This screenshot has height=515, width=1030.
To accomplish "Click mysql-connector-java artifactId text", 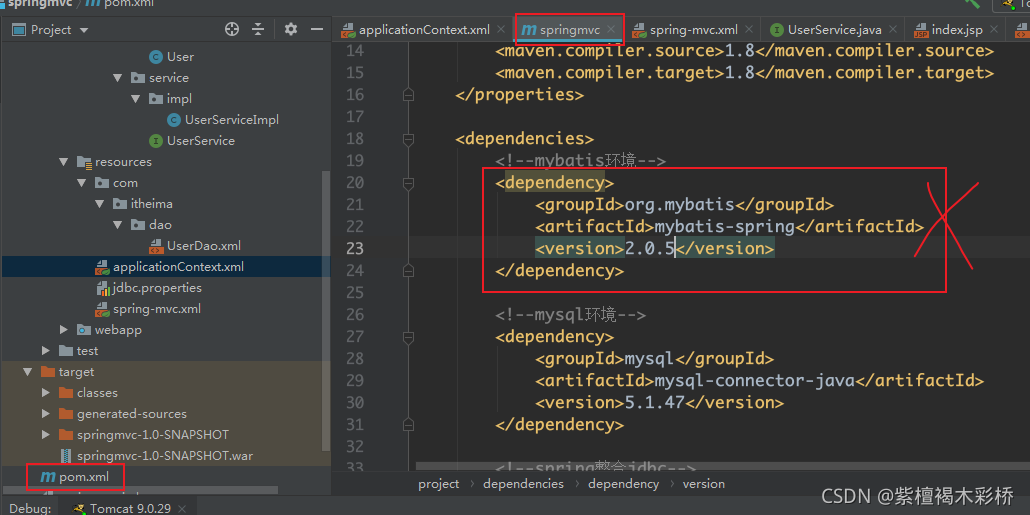I will click(x=754, y=381).
